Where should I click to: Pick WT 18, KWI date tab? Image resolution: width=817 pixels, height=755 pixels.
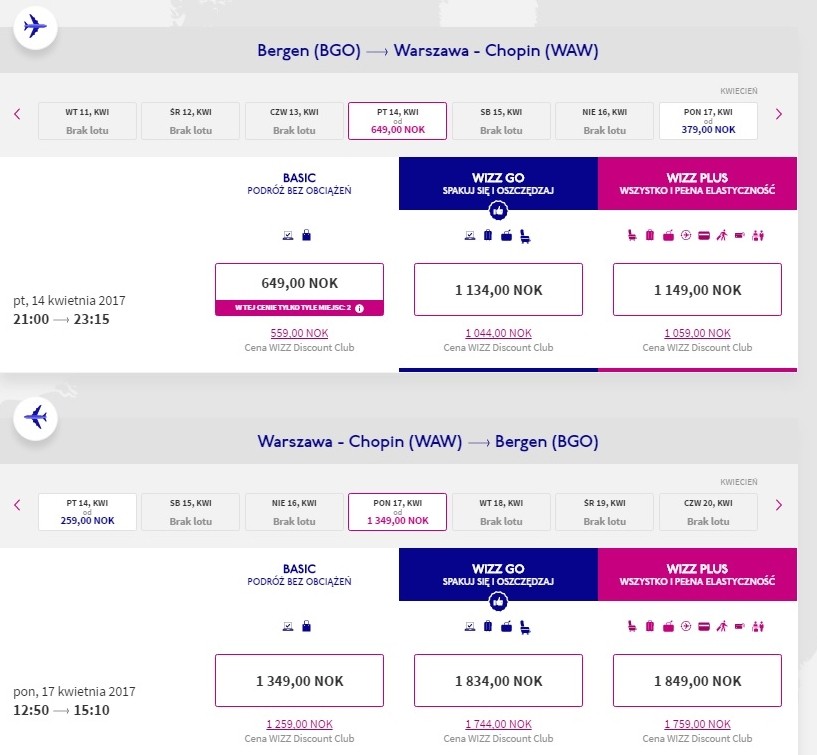pos(501,512)
